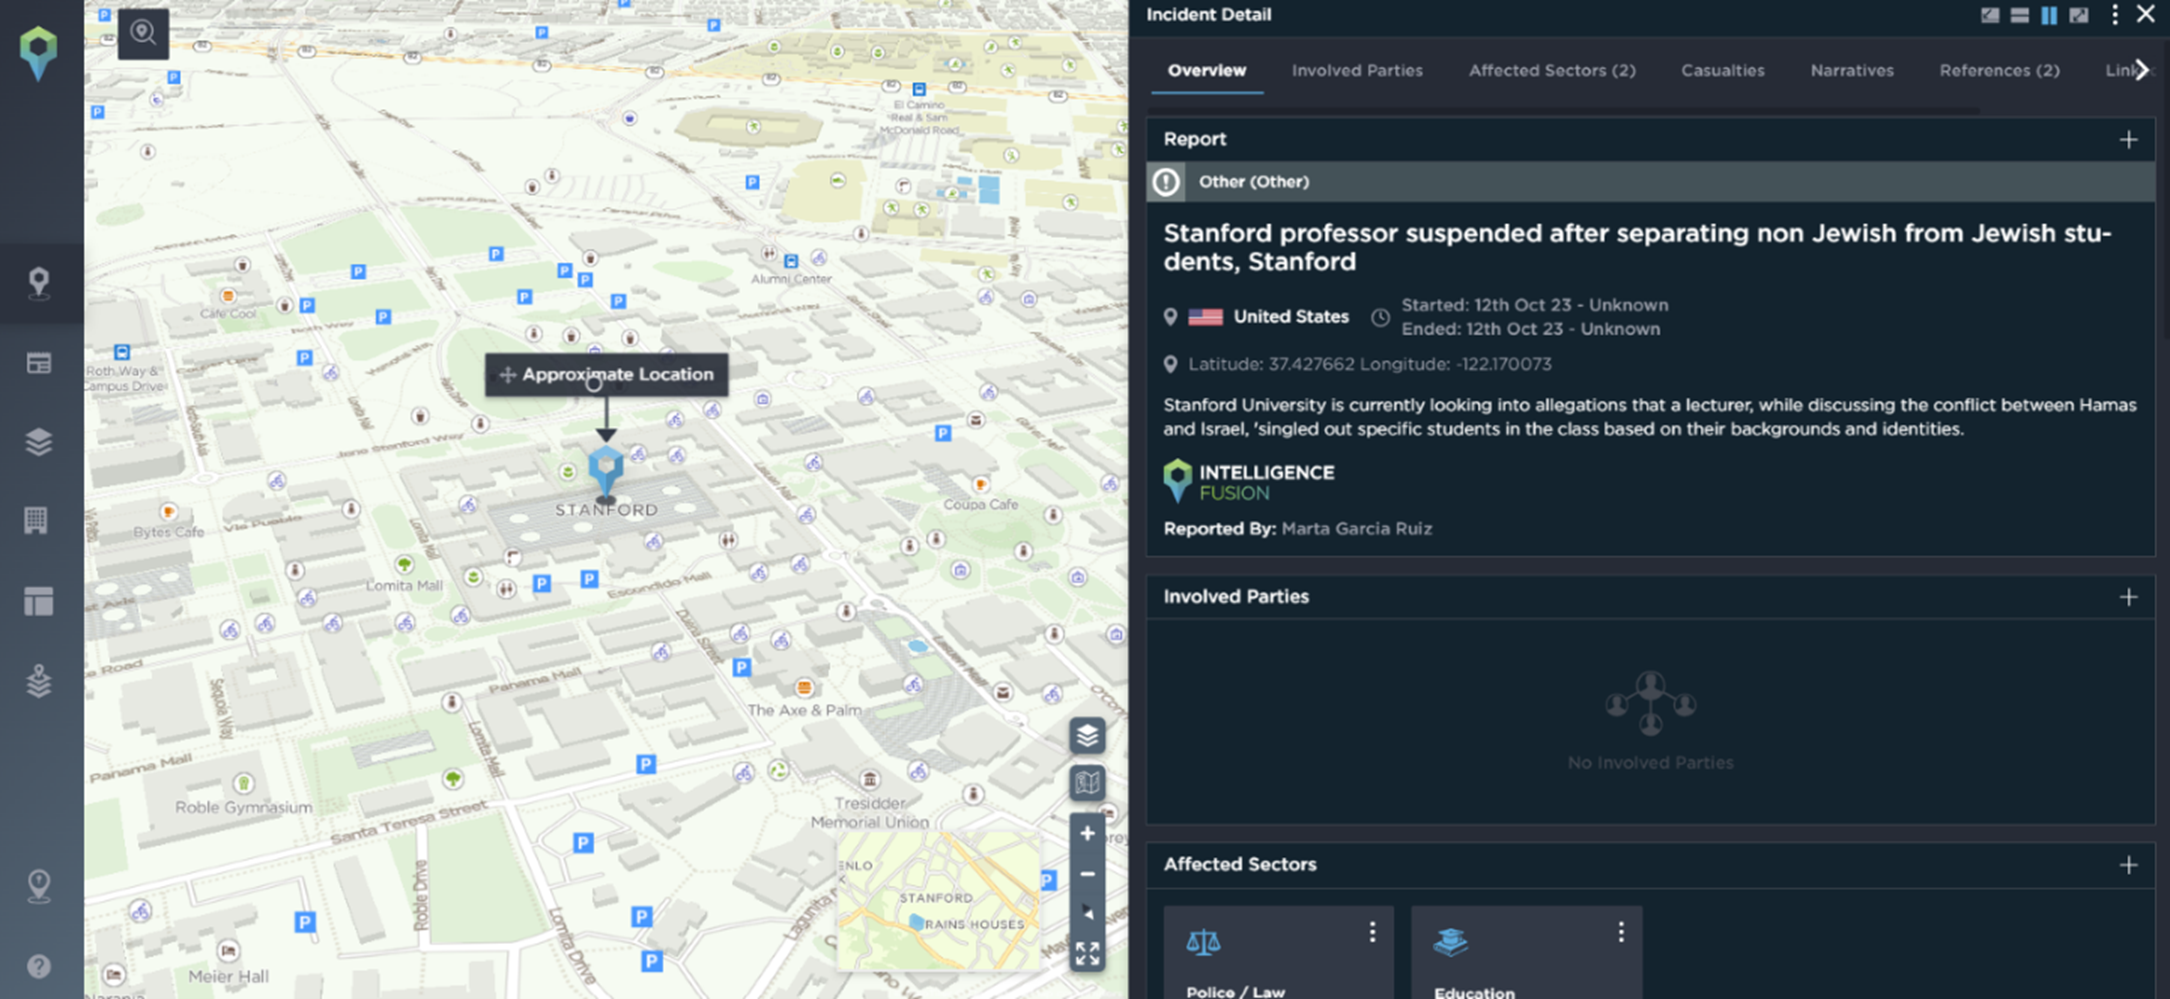Open the layers stack sidebar icon
The image size is (2170, 999).
[39, 442]
